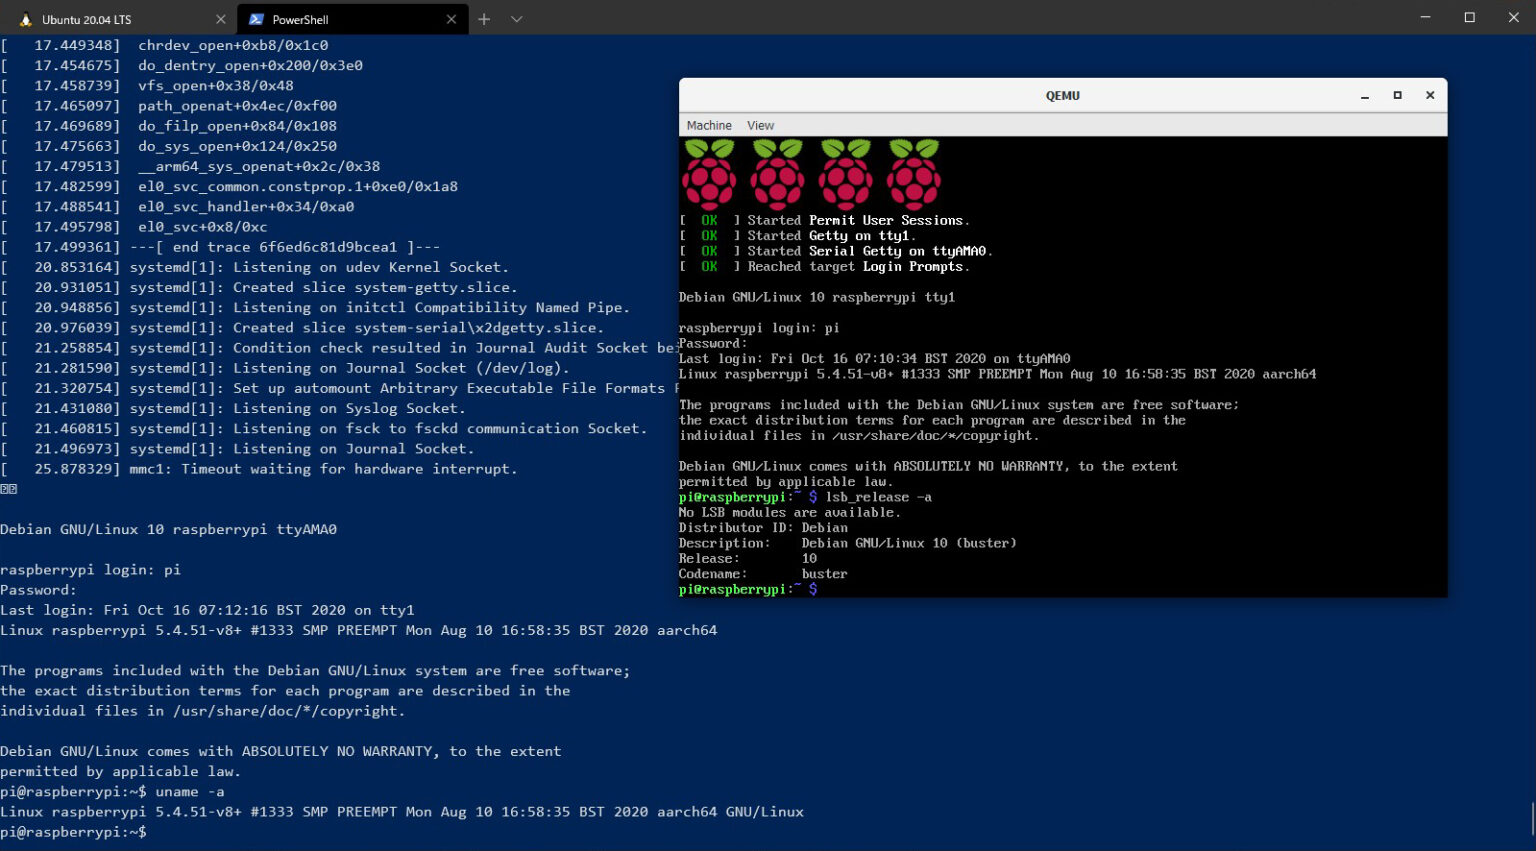Expand the new tab profile dropdown
The image size is (1536, 851).
tap(516, 19)
